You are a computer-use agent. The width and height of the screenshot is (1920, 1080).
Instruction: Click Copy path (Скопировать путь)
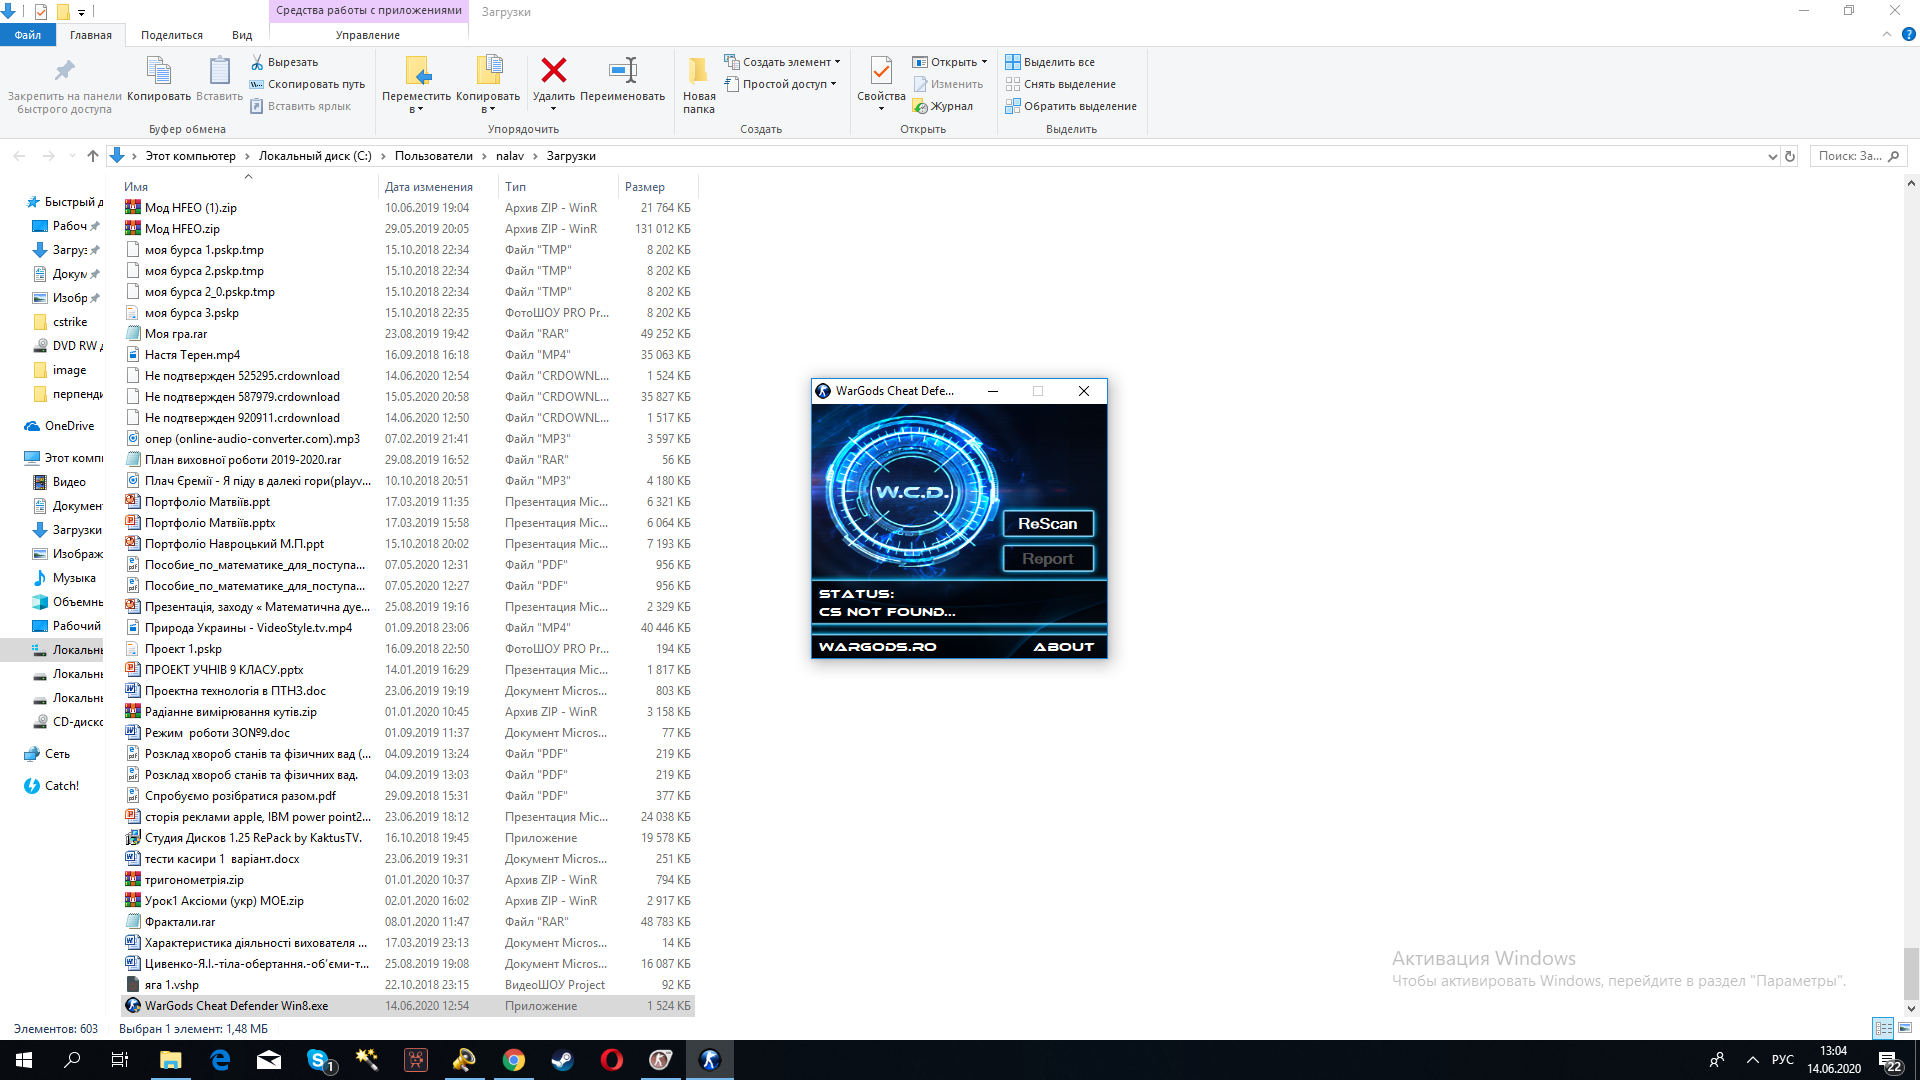click(307, 84)
